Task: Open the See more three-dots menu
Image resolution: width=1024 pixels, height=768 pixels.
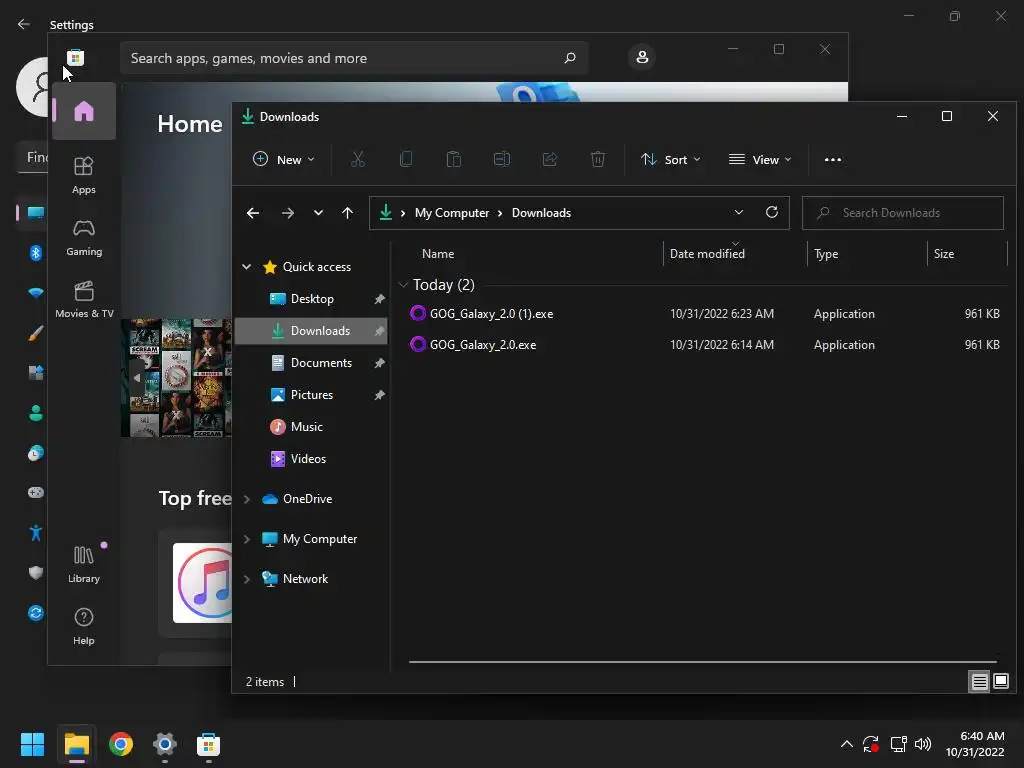Action: point(833,159)
